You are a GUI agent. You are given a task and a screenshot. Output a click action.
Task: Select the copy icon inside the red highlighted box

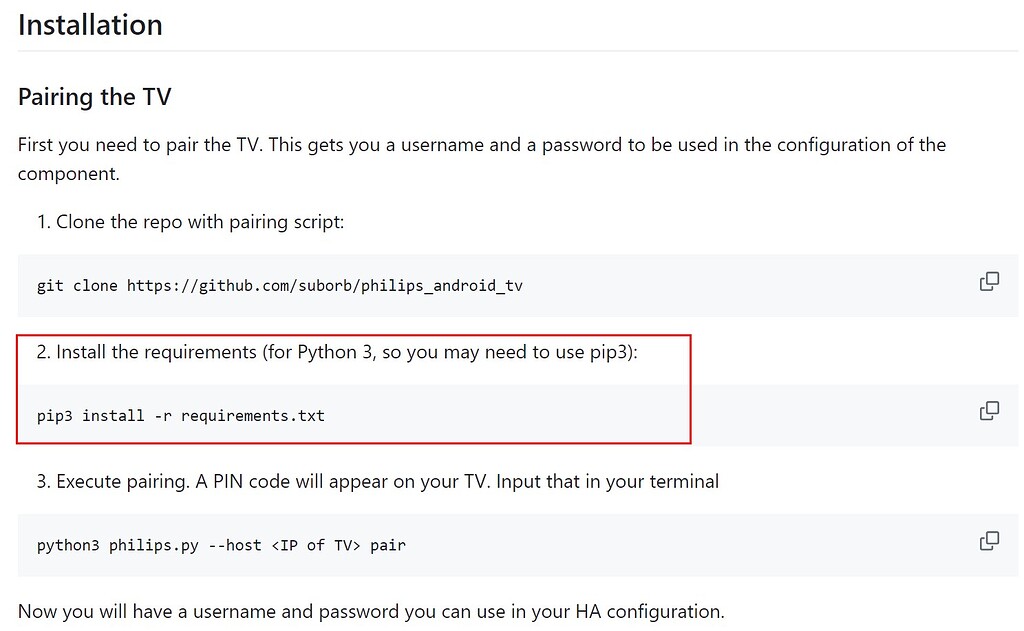pos(989,410)
